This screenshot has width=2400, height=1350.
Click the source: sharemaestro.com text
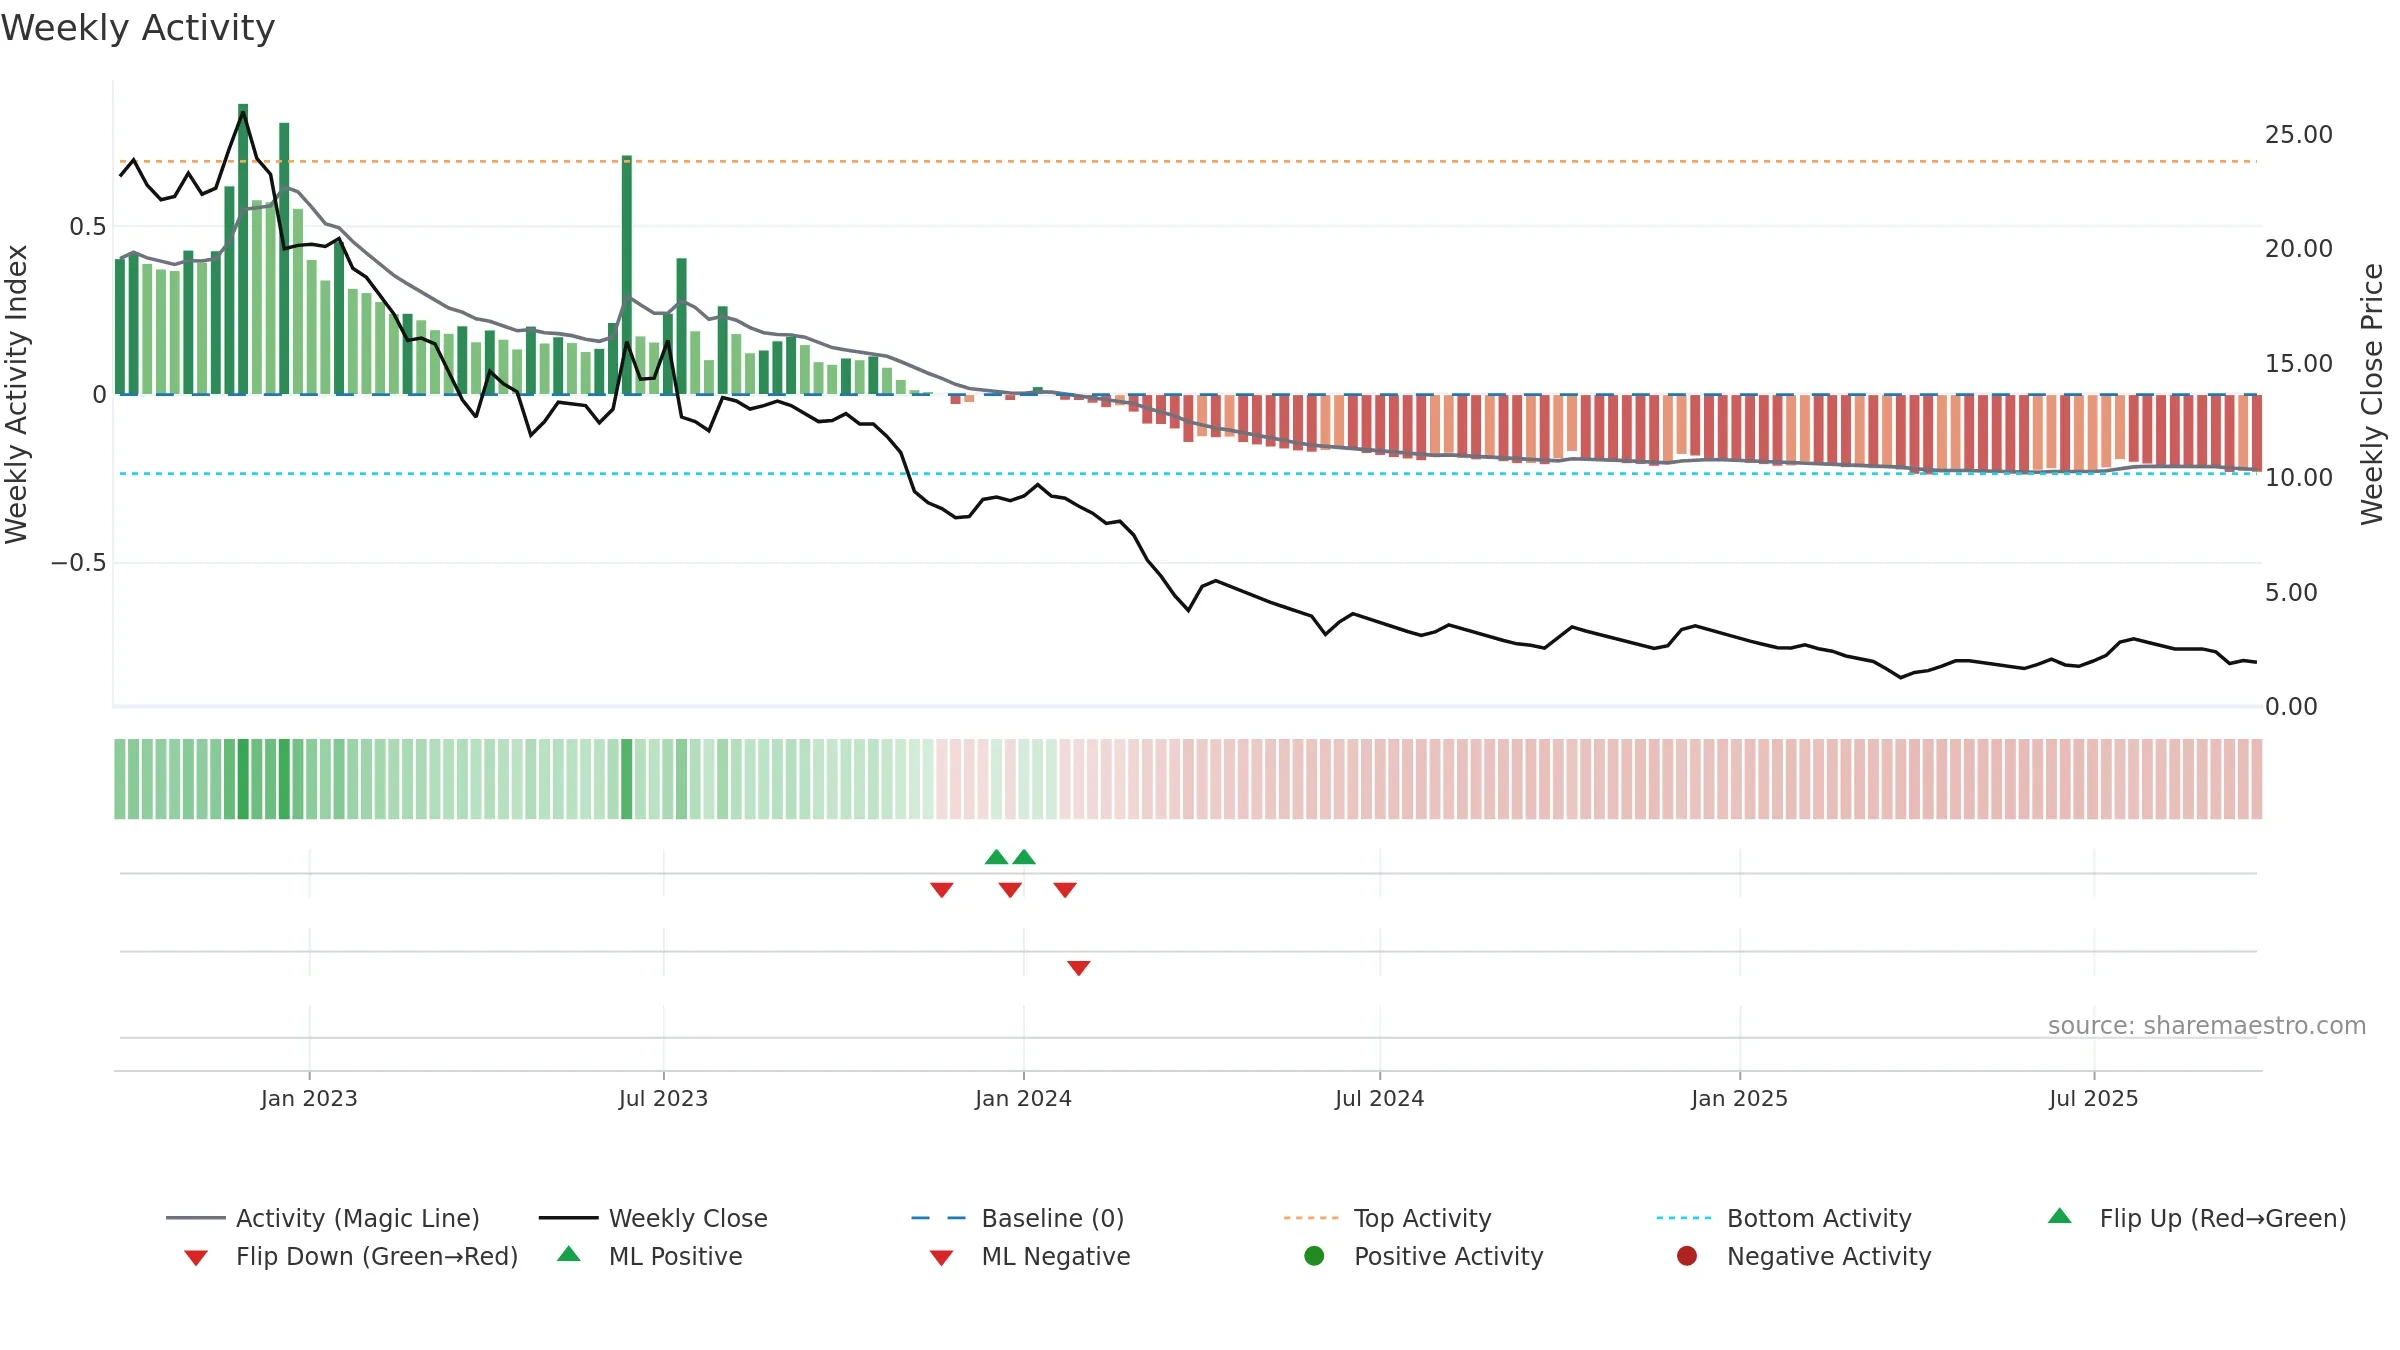pyautogui.click(x=2207, y=1025)
